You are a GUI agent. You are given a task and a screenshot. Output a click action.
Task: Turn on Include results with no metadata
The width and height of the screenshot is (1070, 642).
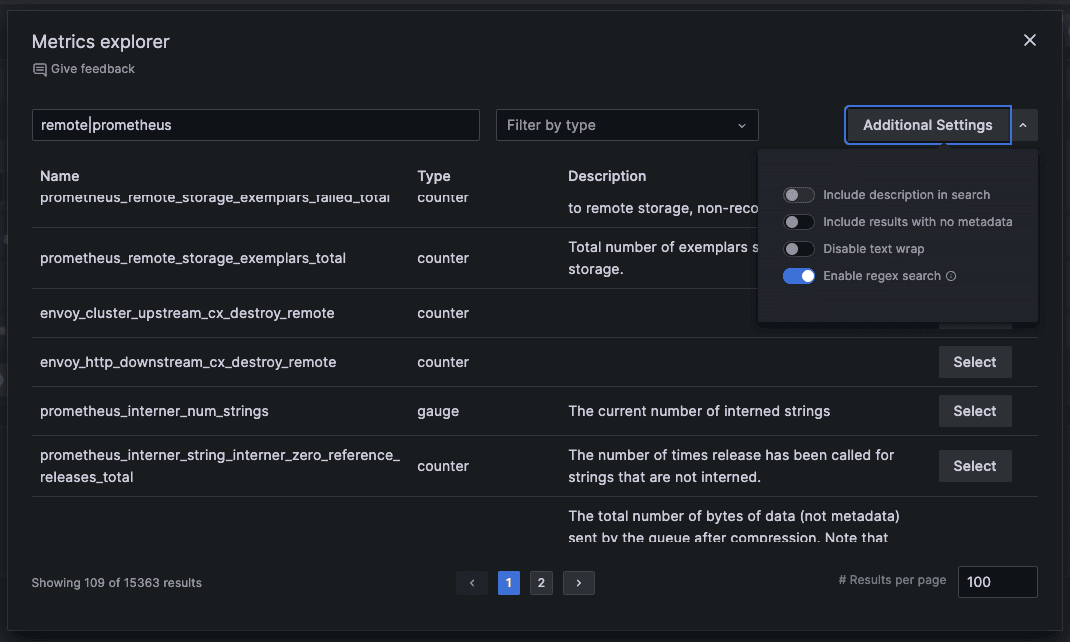pyautogui.click(x=797, y=222)
